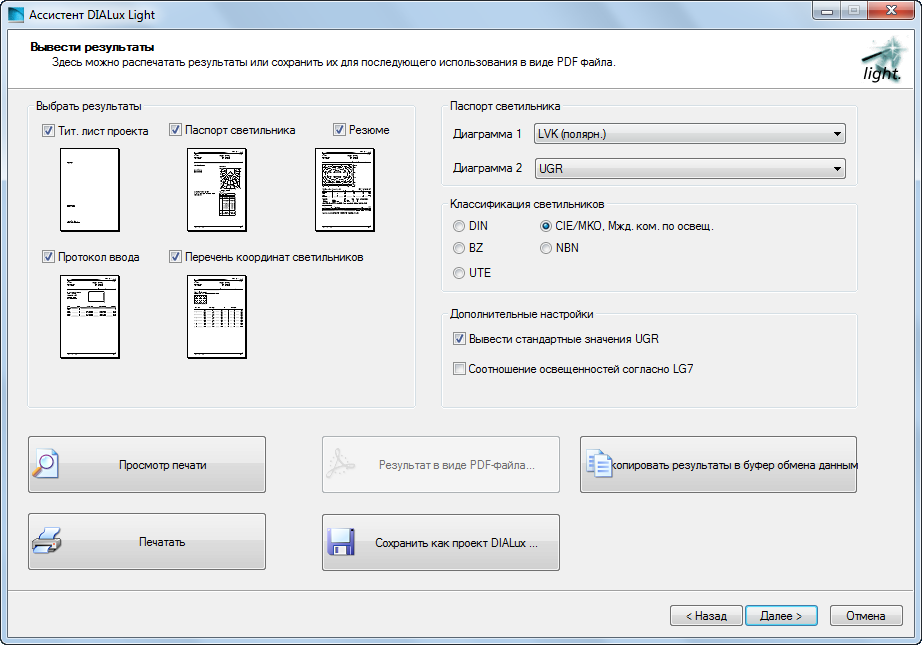Enable Соотношение освещенностей согласно LG7
The width and height of the screenshot is (922, 645).
(460, 369)
